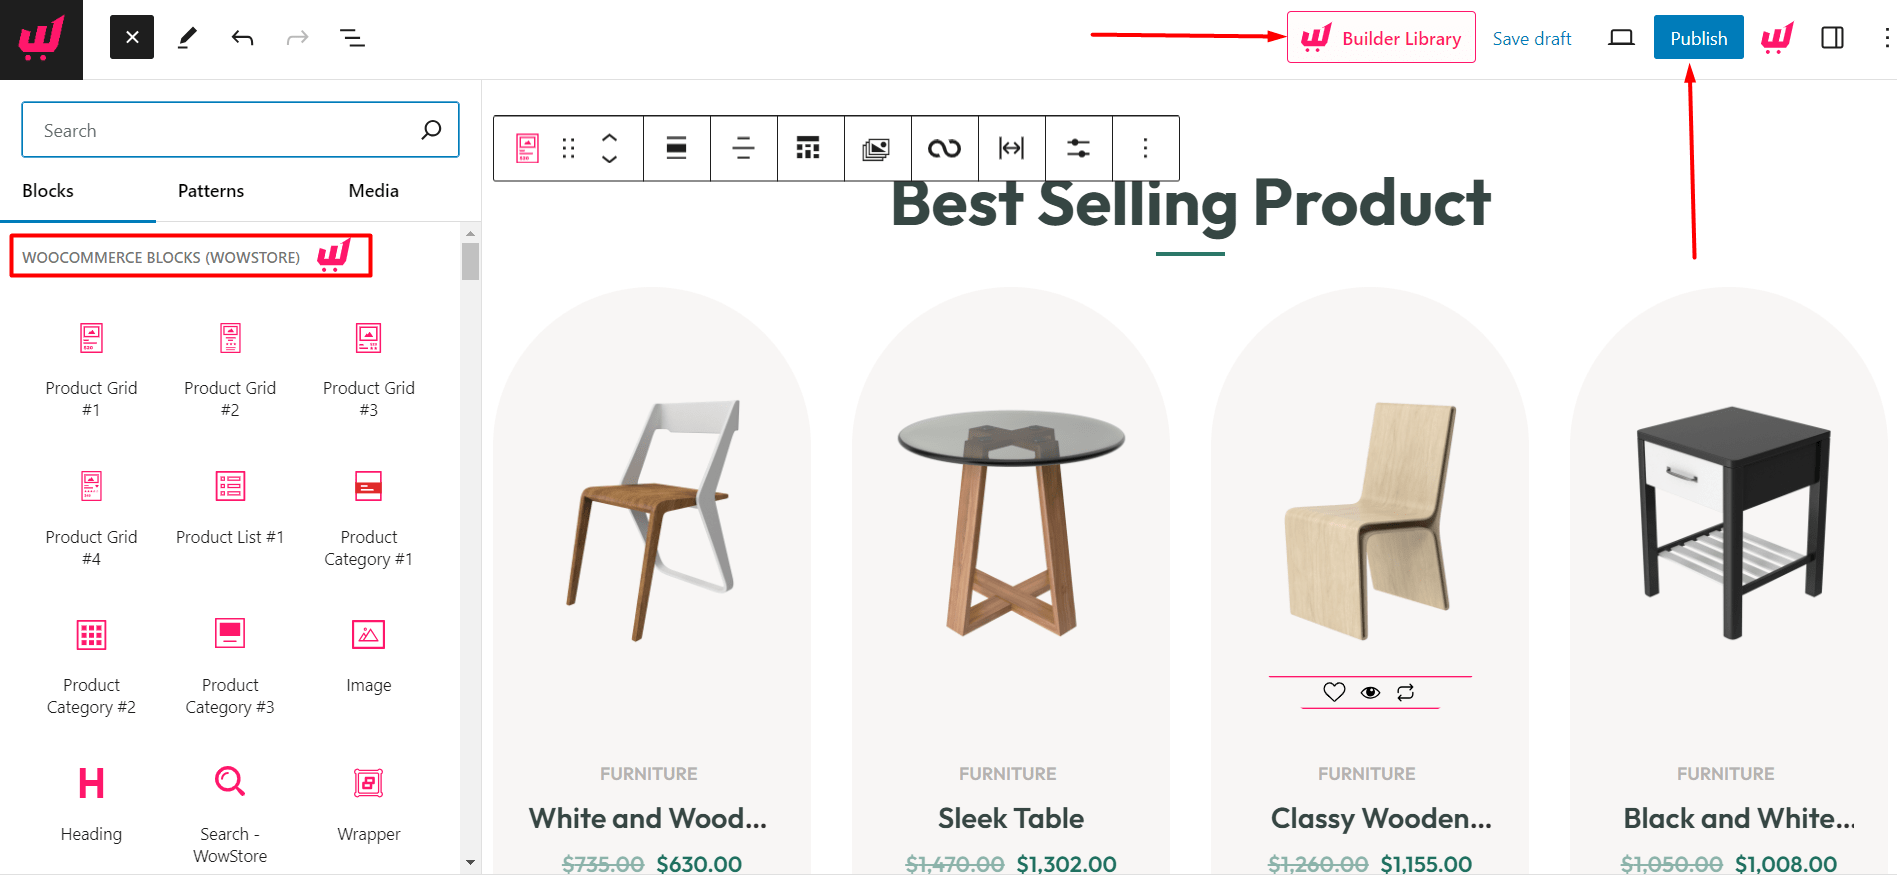Open the Sleek Table product title
Image resolution: width=1897 pixels, height=875 pixels.
pos(1011,818)
